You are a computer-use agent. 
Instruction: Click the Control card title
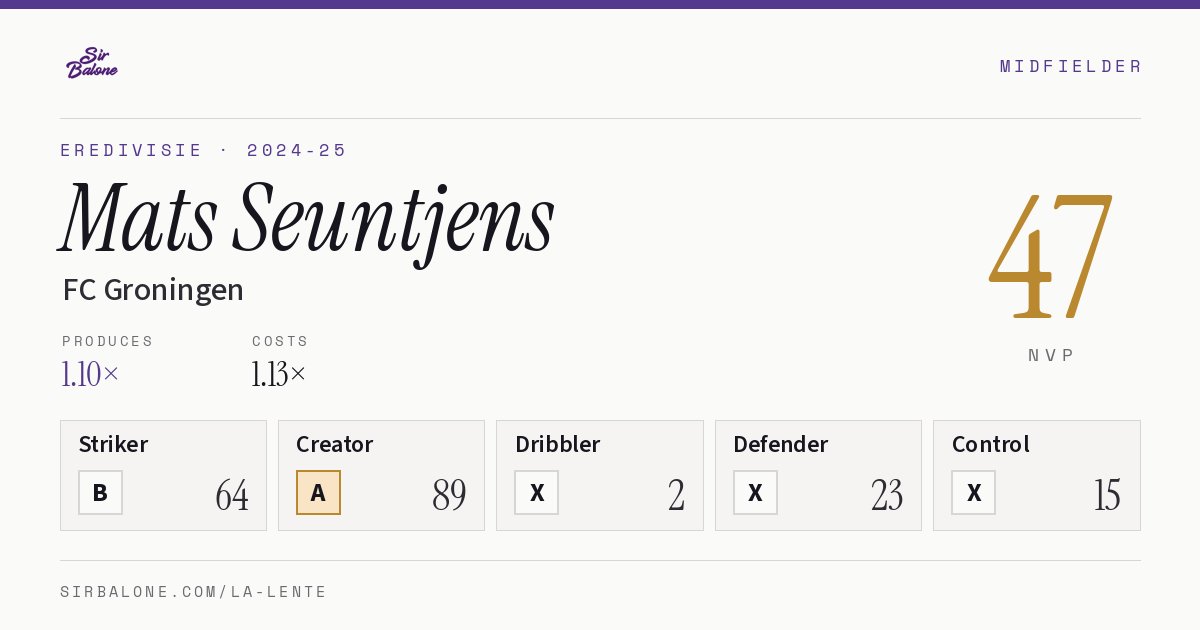pos(991,444)
